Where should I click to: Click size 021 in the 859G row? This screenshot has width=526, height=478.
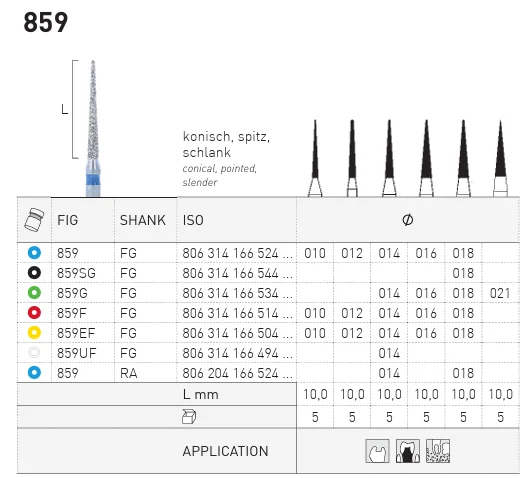[500, 293]
